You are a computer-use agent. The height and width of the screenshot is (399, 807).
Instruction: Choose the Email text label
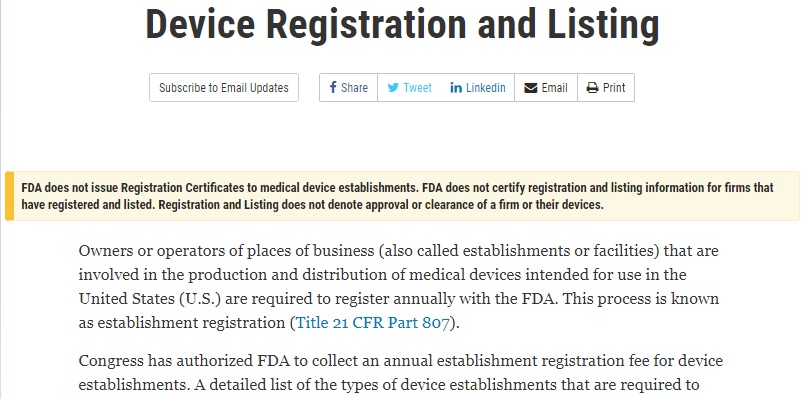point(554,88)
